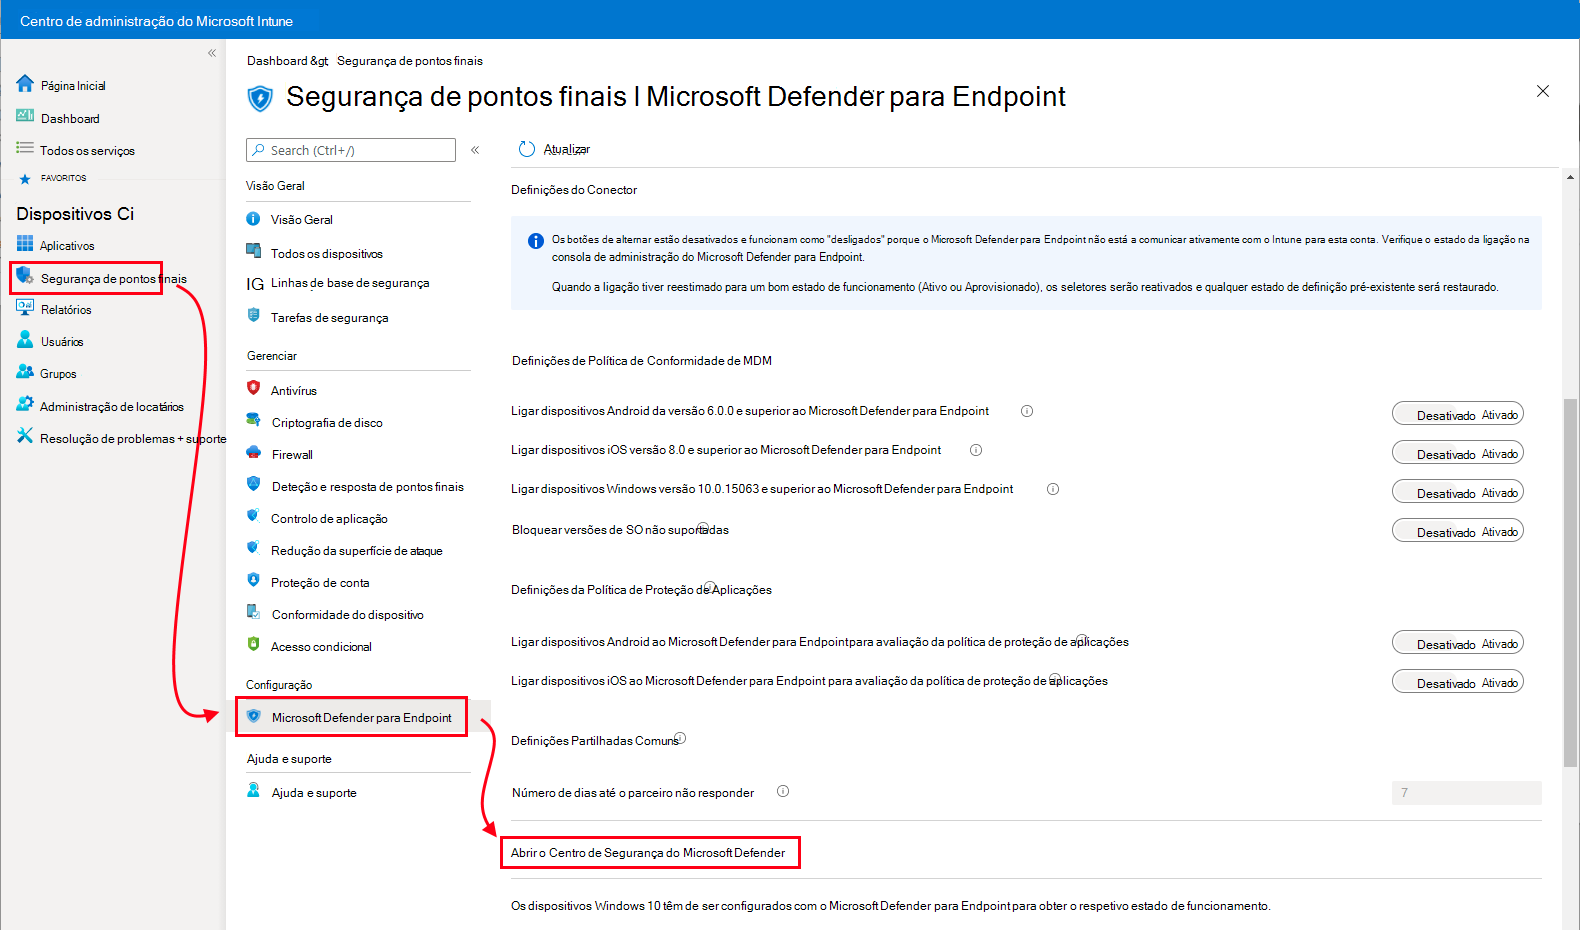Click the Grupos people icon
Screen dimensions: 1580x930
click(x=25, y=372)
